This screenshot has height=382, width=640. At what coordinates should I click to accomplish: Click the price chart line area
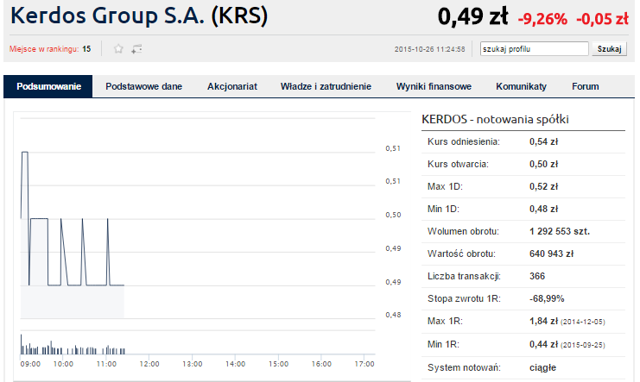click(x=198, y=218)
